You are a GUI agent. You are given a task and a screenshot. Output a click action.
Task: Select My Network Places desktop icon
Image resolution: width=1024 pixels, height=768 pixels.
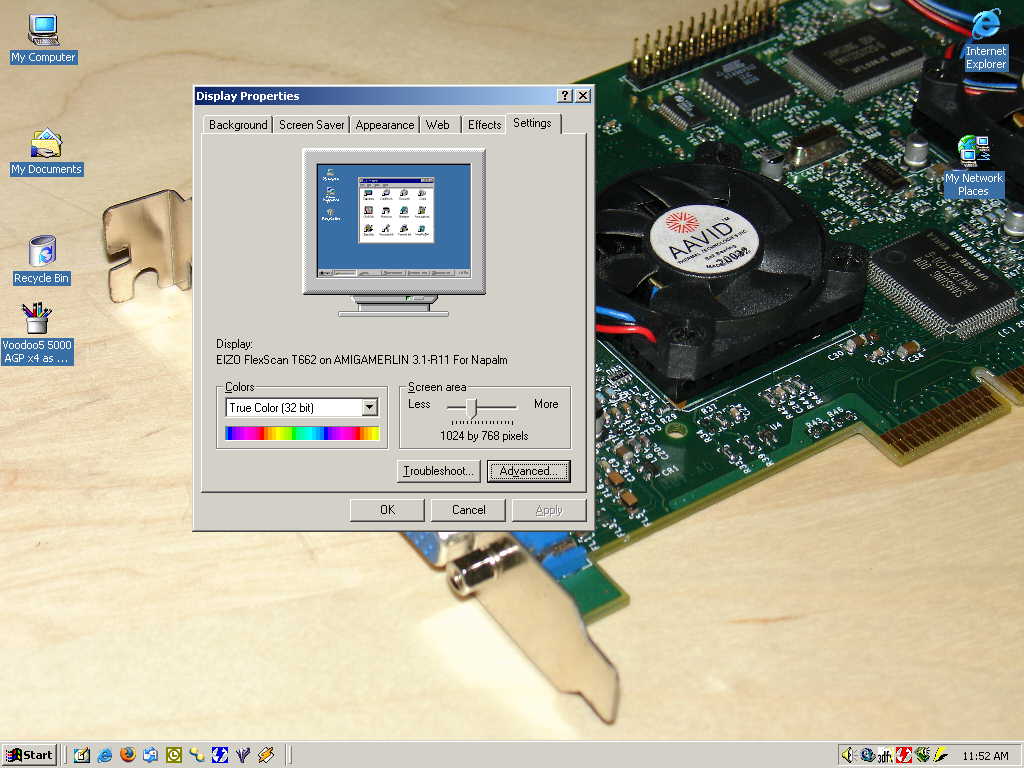973,166
